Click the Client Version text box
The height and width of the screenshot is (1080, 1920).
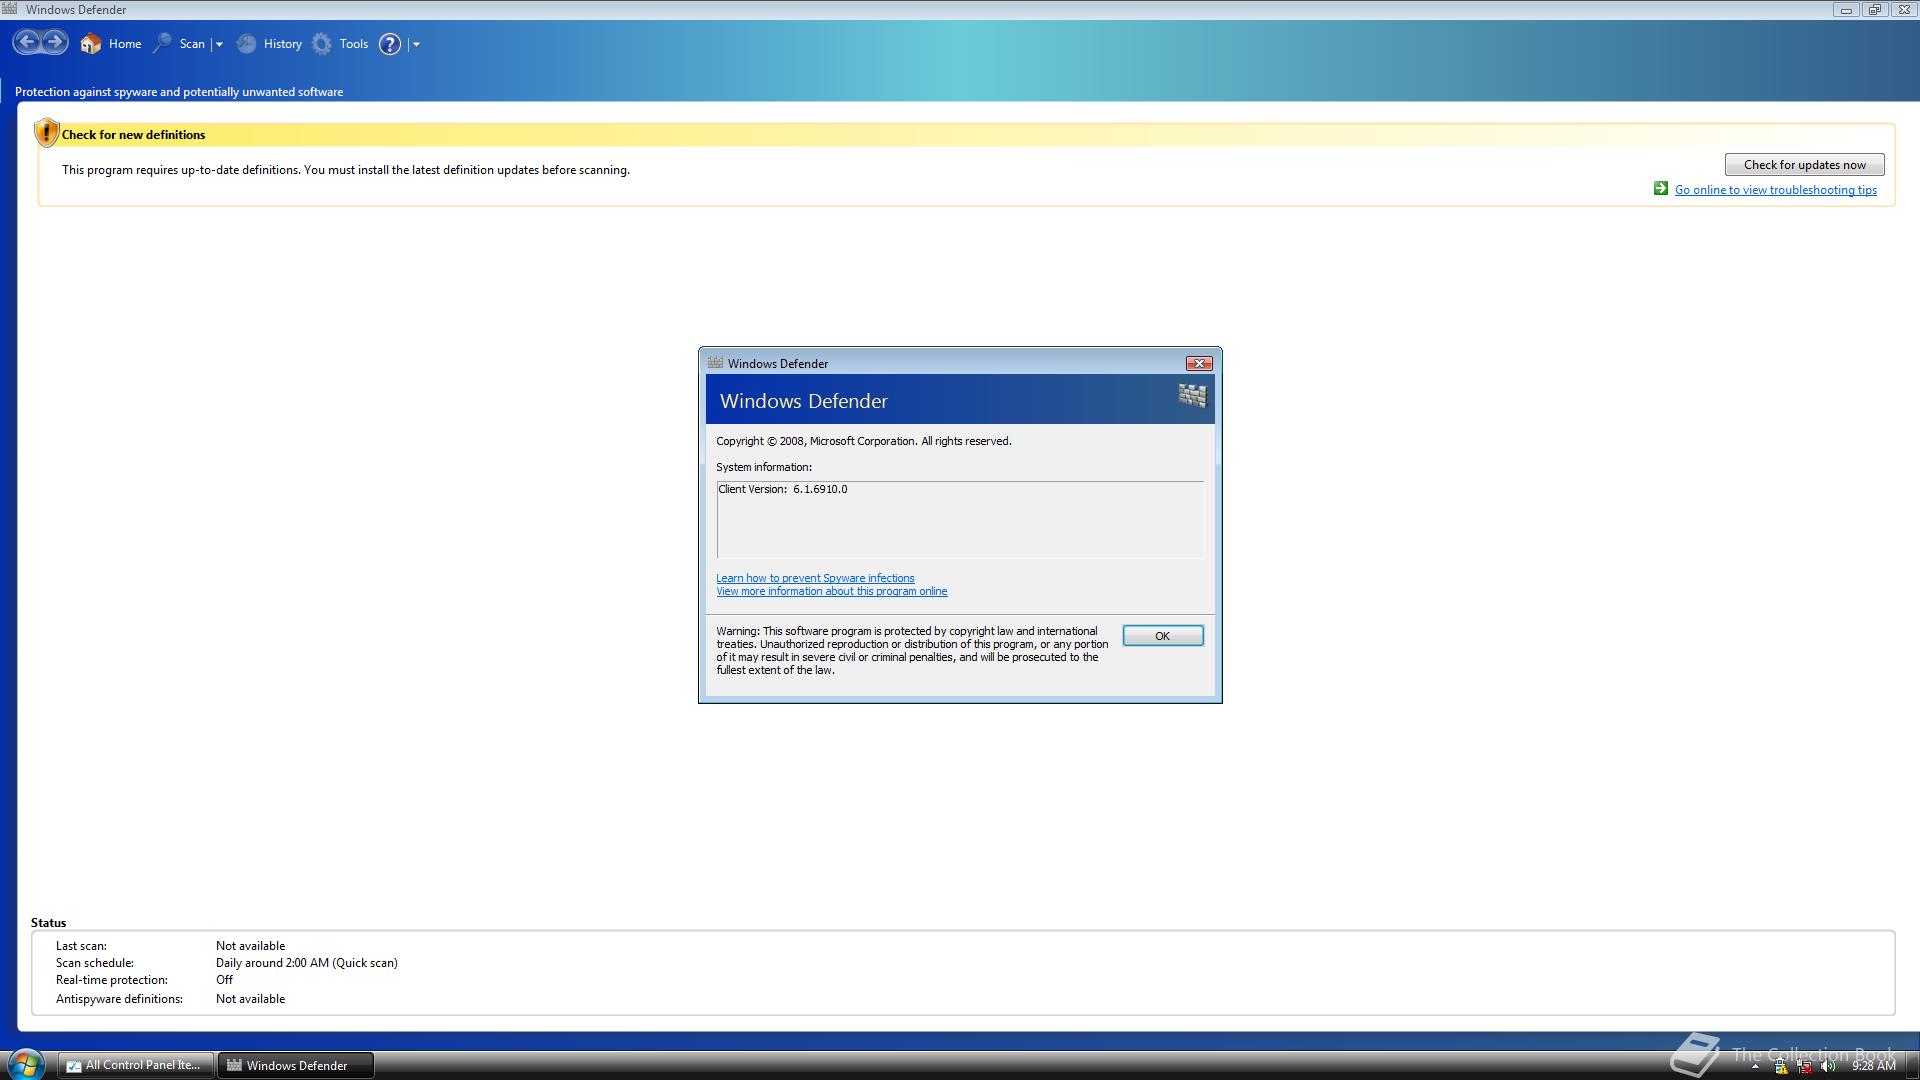click(x=960, y=519)
